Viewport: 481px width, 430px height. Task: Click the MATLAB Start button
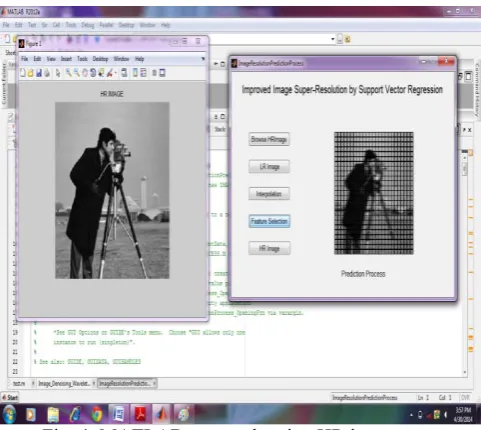[x=10, y=397]
